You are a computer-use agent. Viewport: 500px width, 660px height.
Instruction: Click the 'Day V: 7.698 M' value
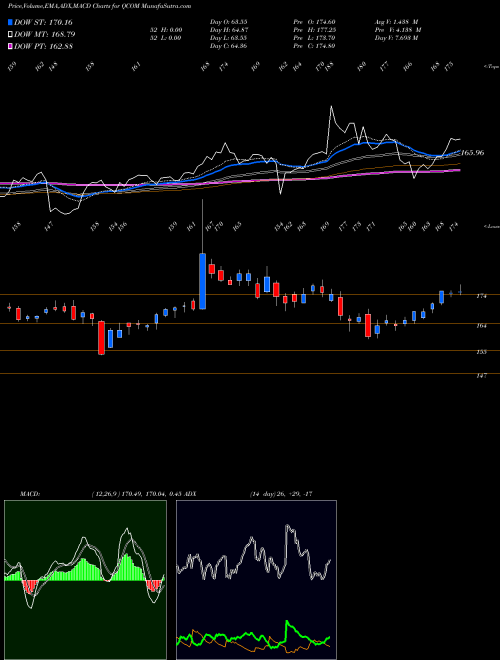click(x=396, y=38)
